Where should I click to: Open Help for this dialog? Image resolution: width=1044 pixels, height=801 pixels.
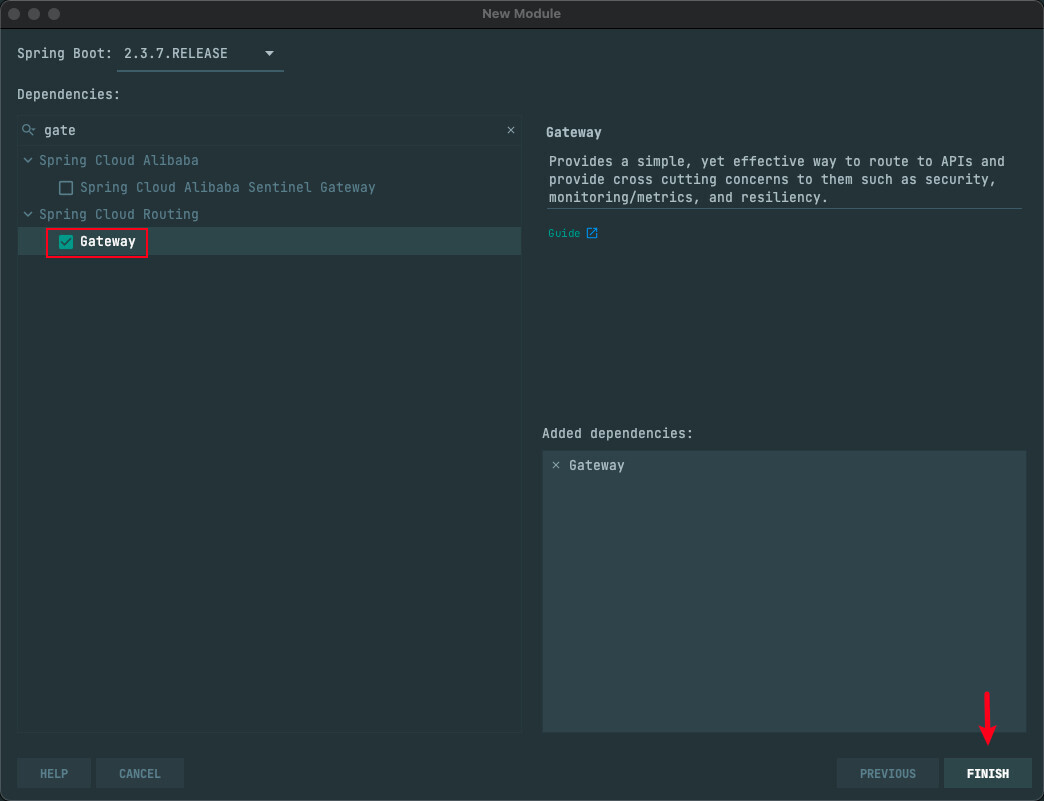[x=54, y=773]
